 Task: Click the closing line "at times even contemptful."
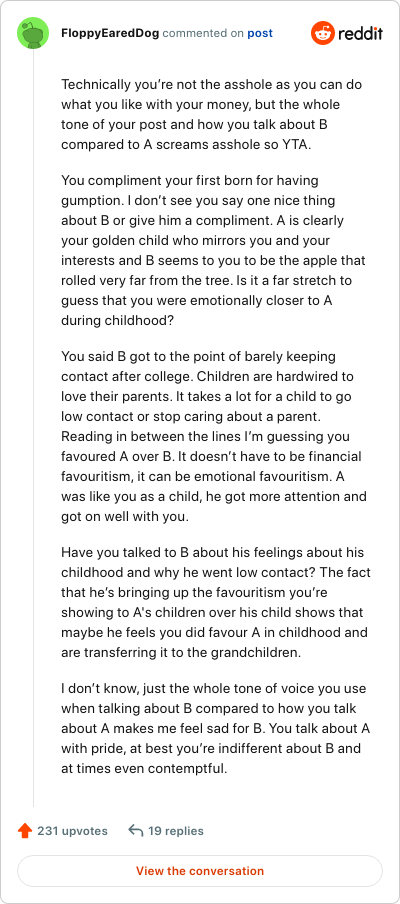point(145,769)
